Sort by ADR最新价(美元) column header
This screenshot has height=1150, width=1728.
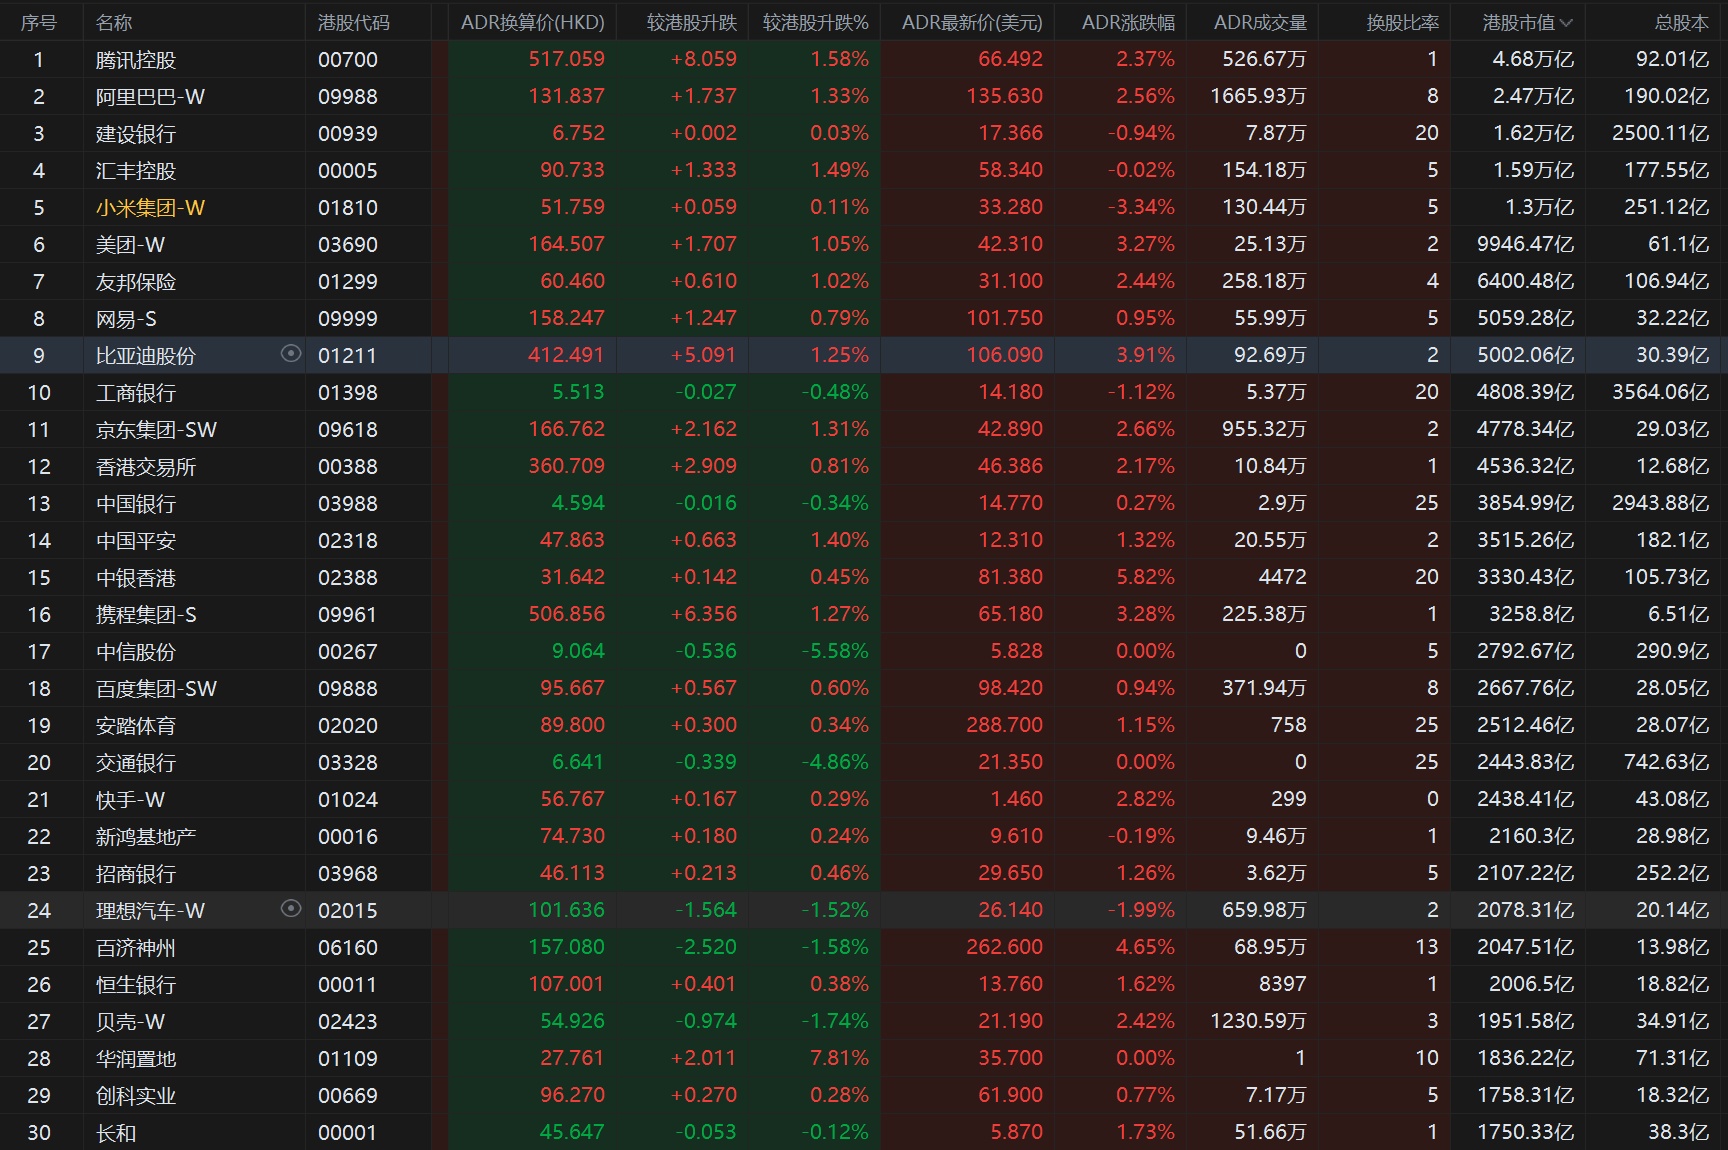[972, 22]
